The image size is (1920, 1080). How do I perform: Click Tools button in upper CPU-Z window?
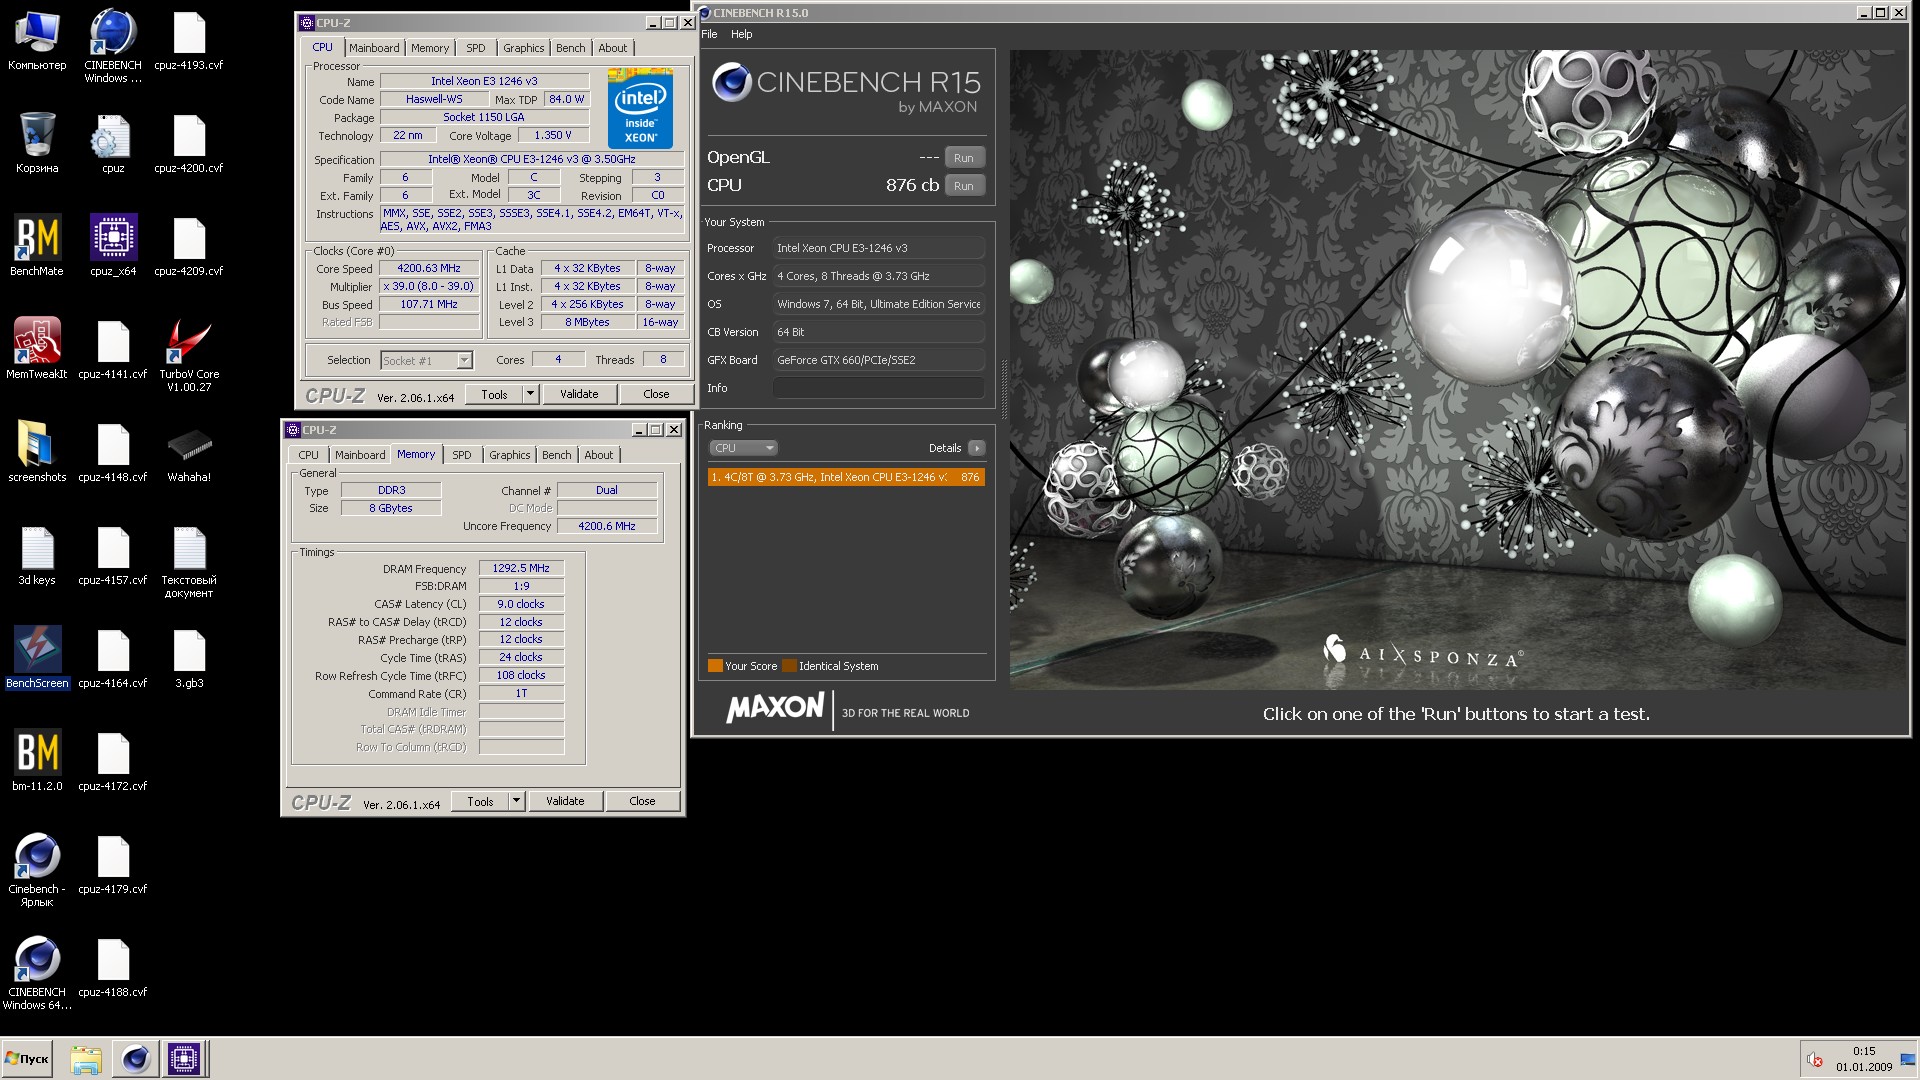(494, 394)
